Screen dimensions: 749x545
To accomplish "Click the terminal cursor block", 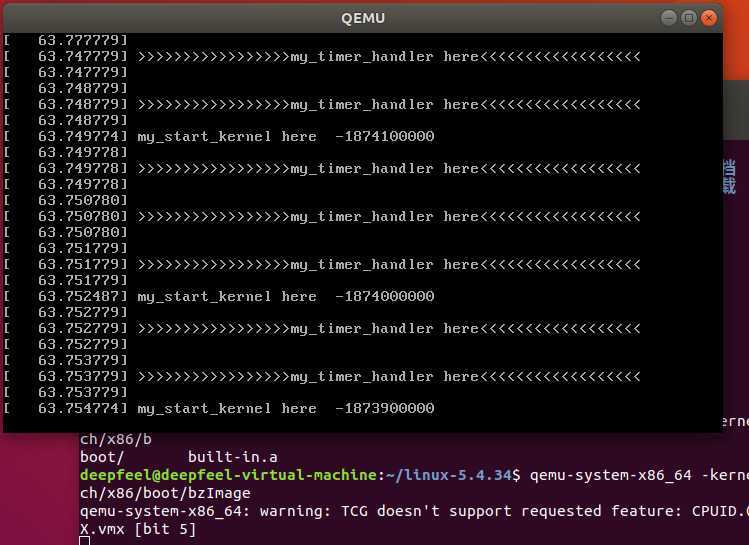I will [85, 541].
